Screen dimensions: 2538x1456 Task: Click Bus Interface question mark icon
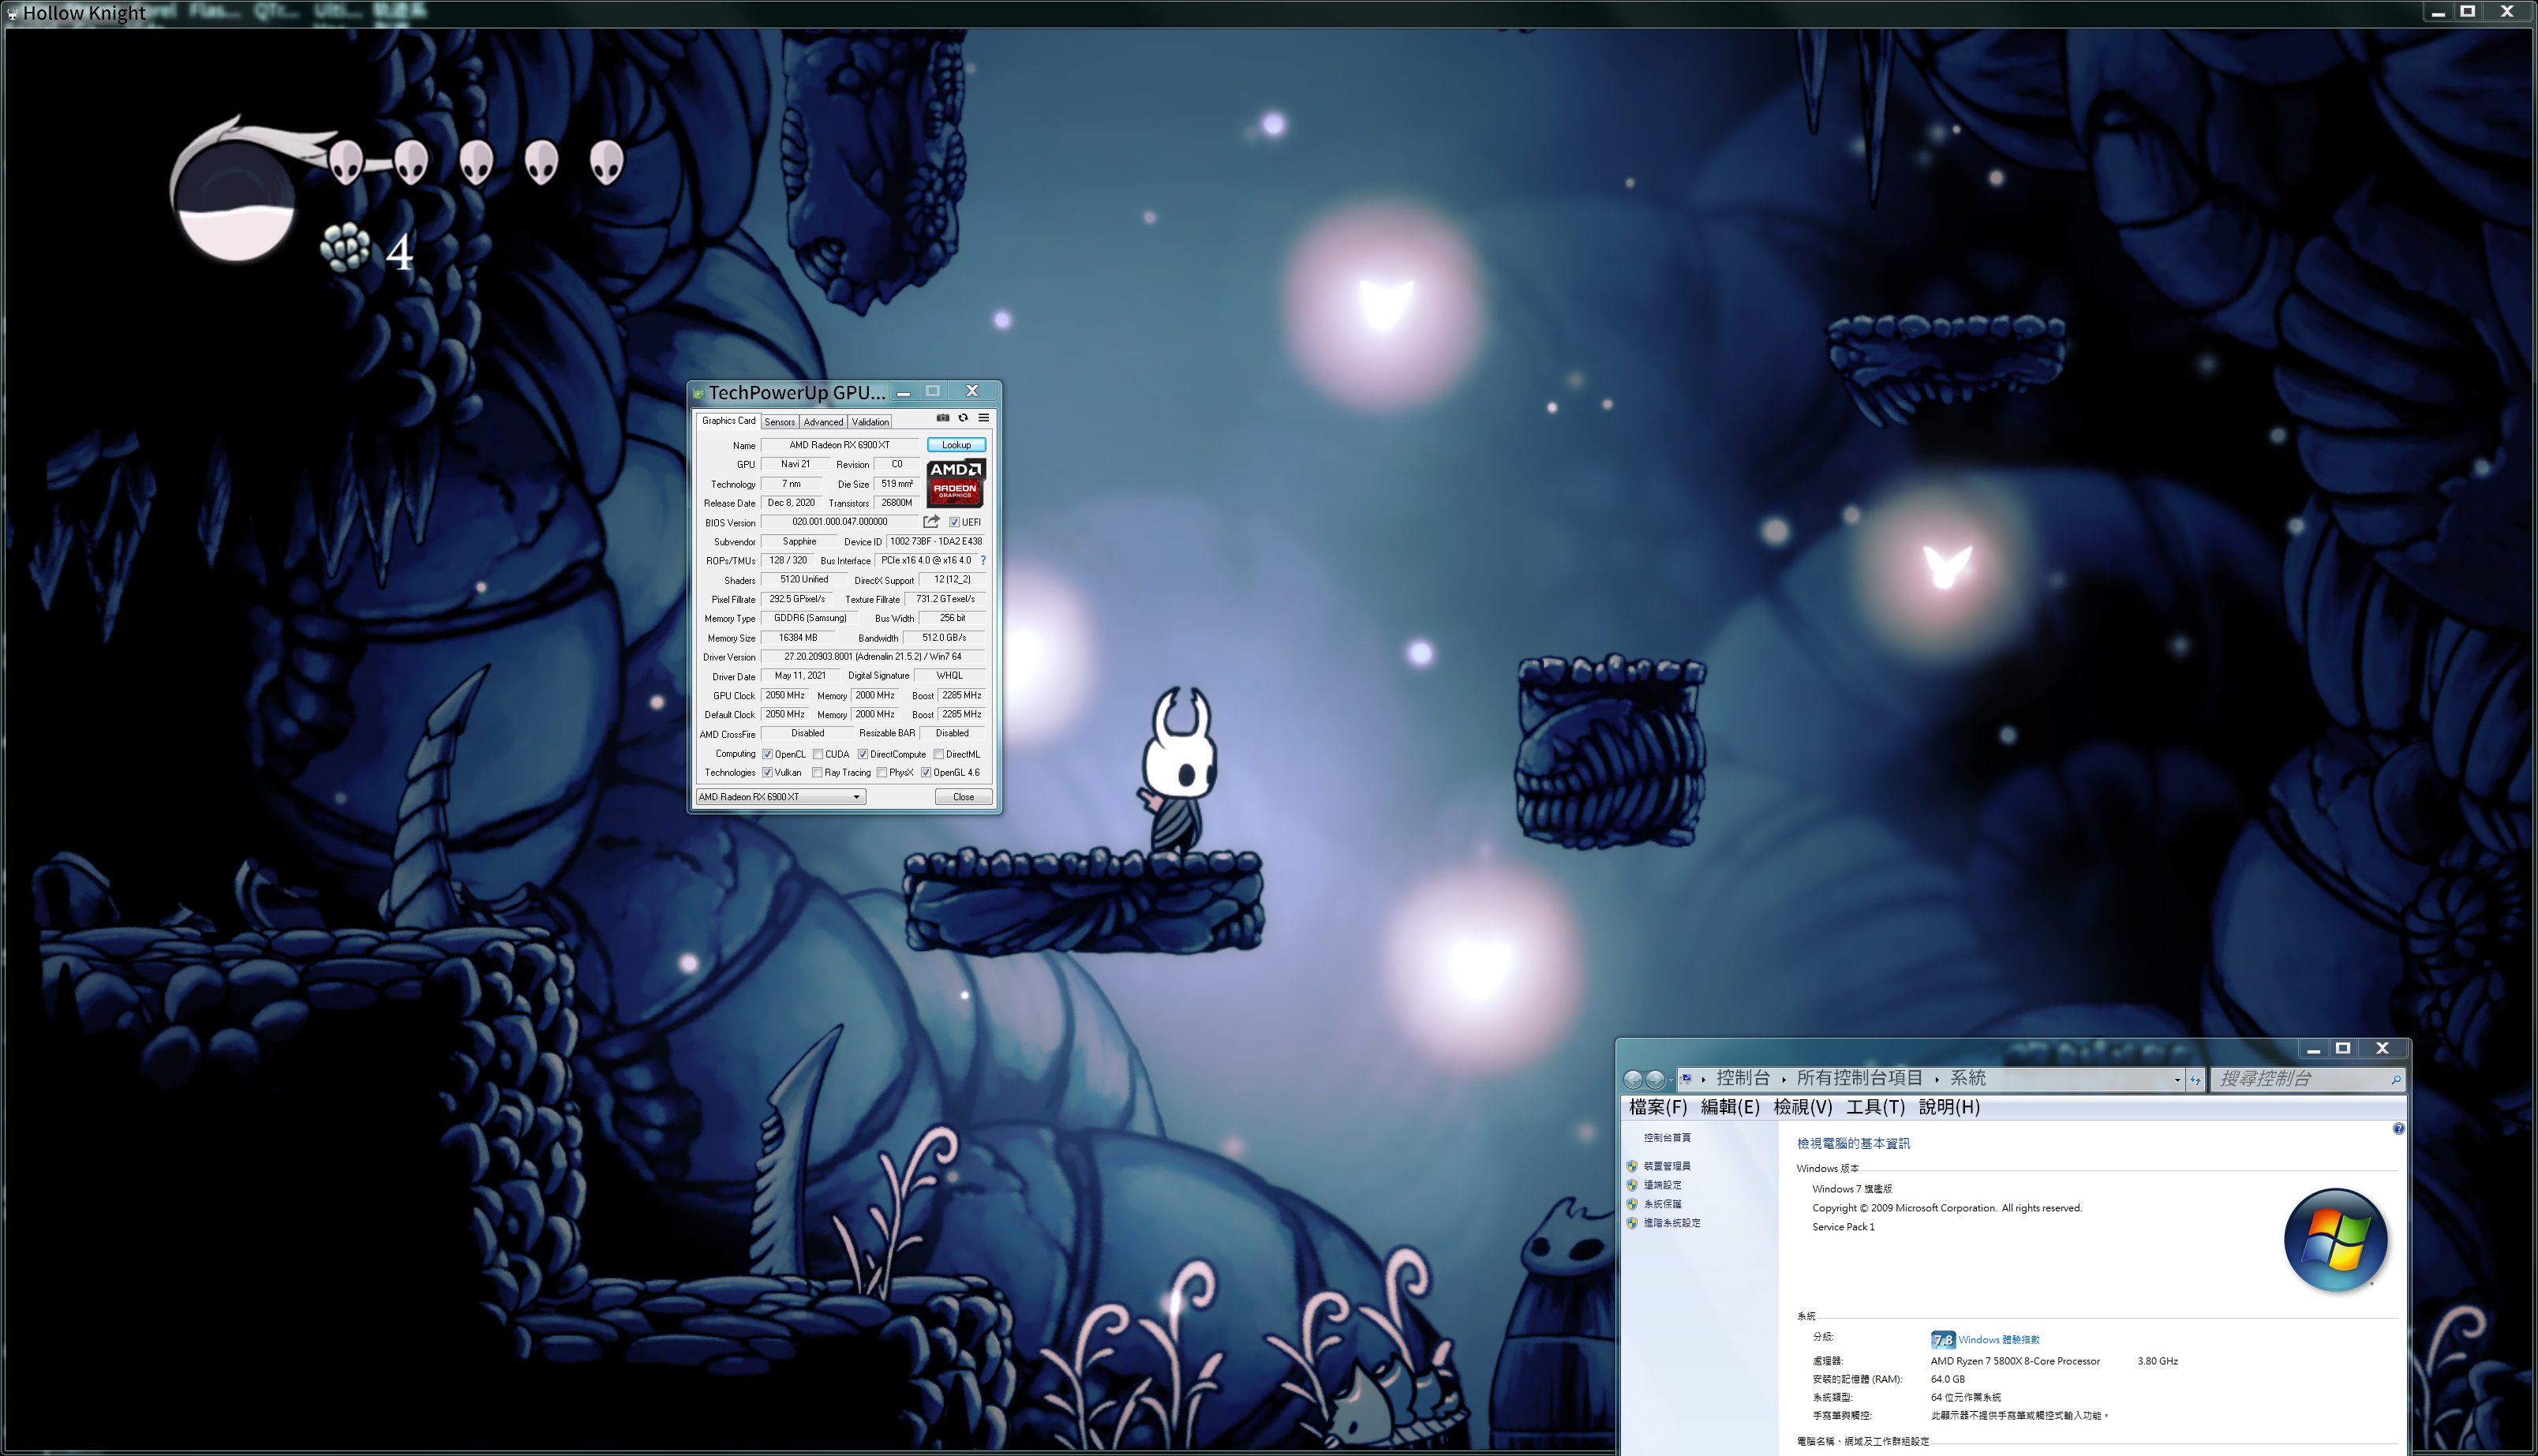coord(983,561)
